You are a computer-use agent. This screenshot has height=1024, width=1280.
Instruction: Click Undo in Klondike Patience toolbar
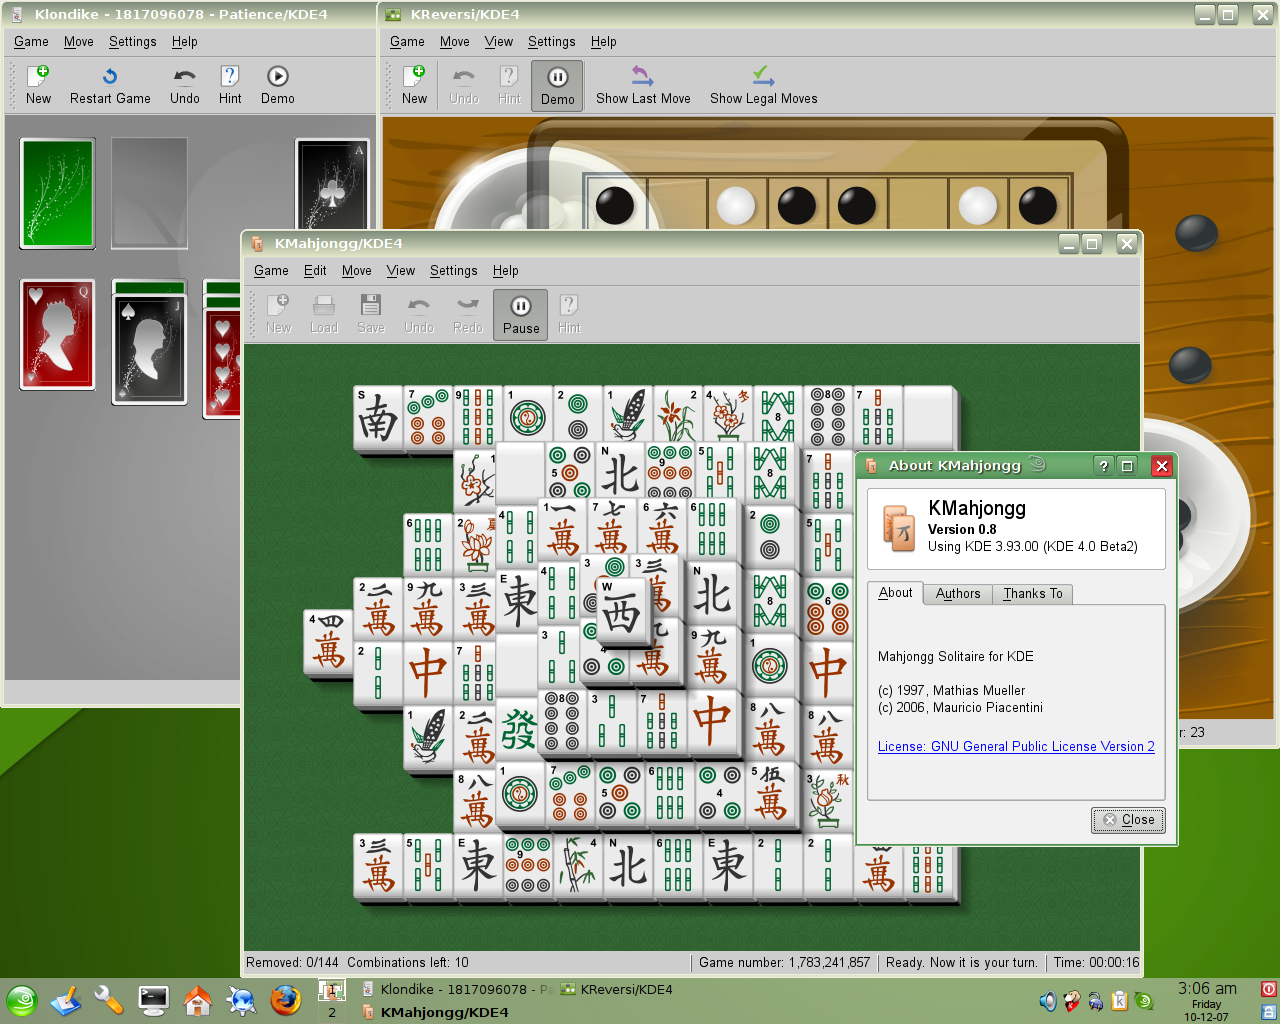[x=184, y=84]
